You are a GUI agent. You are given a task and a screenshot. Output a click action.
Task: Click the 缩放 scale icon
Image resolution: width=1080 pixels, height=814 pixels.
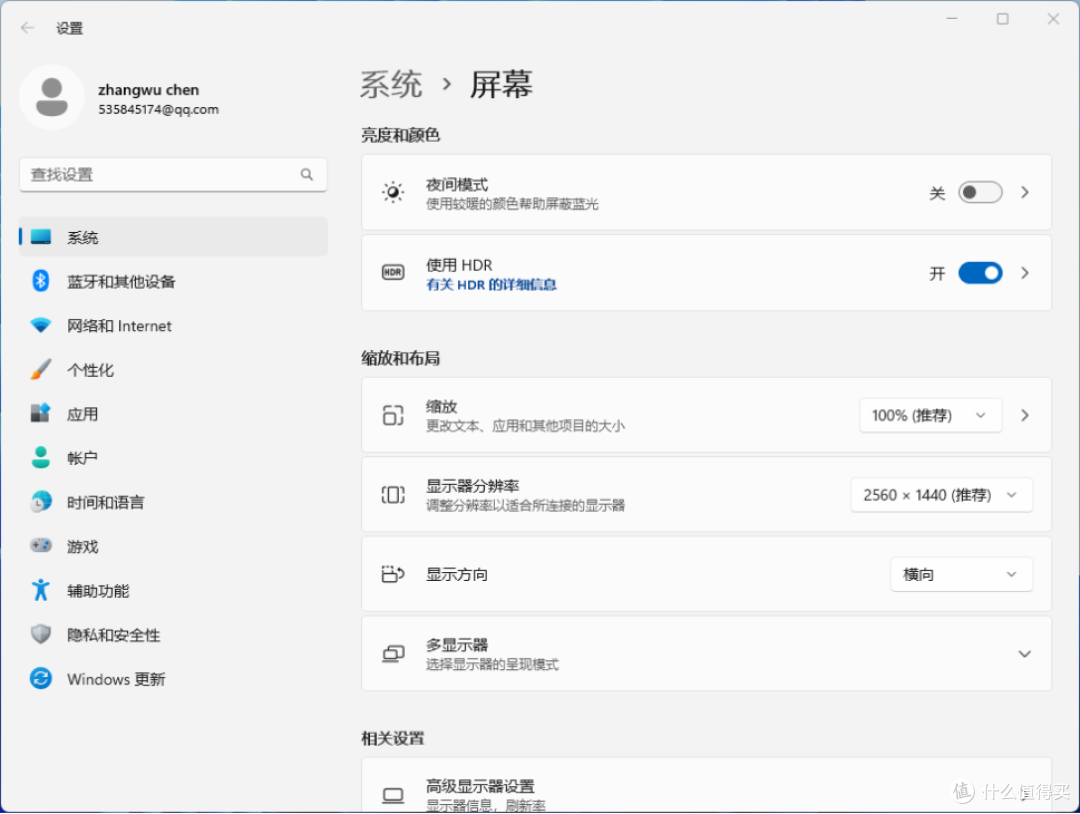(x=393, y=415)
